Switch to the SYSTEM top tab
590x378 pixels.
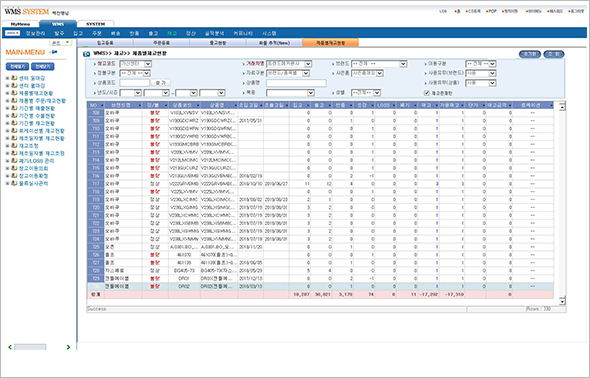pyautogui.click(x=96, y=24)
